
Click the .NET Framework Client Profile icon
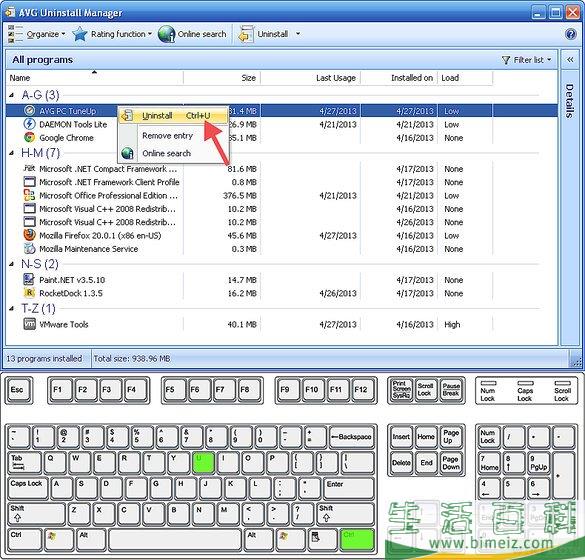29,182
